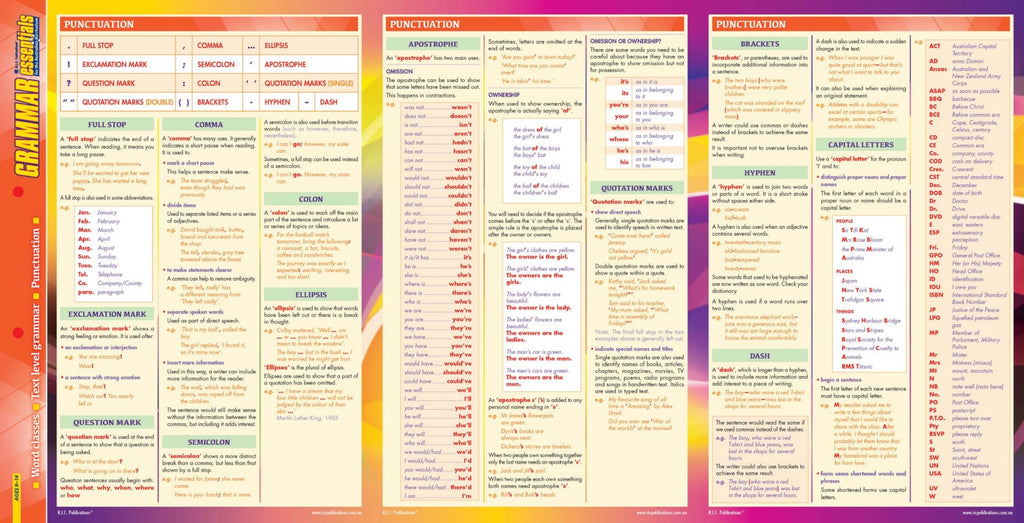Click BRACKETS in the symbols table
The height and width of the screenshot is (523, 1024).
[212, 103]
